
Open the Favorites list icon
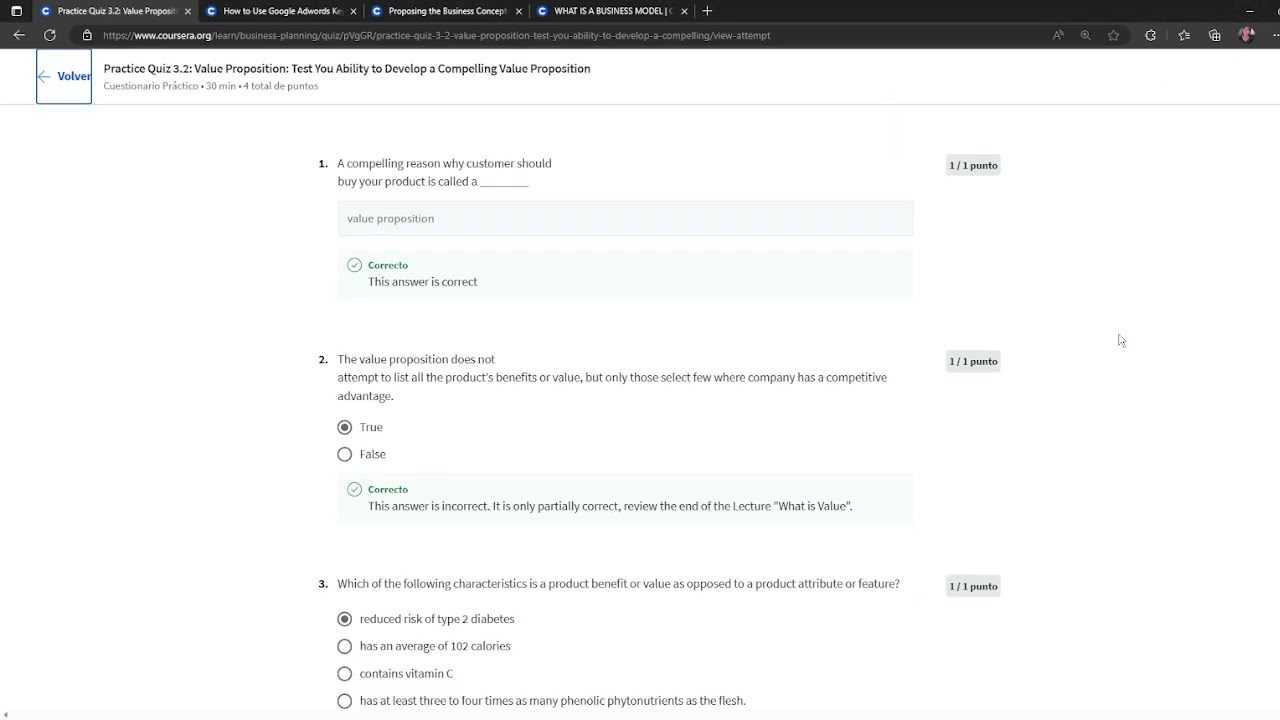click(x=1184, y=35)
